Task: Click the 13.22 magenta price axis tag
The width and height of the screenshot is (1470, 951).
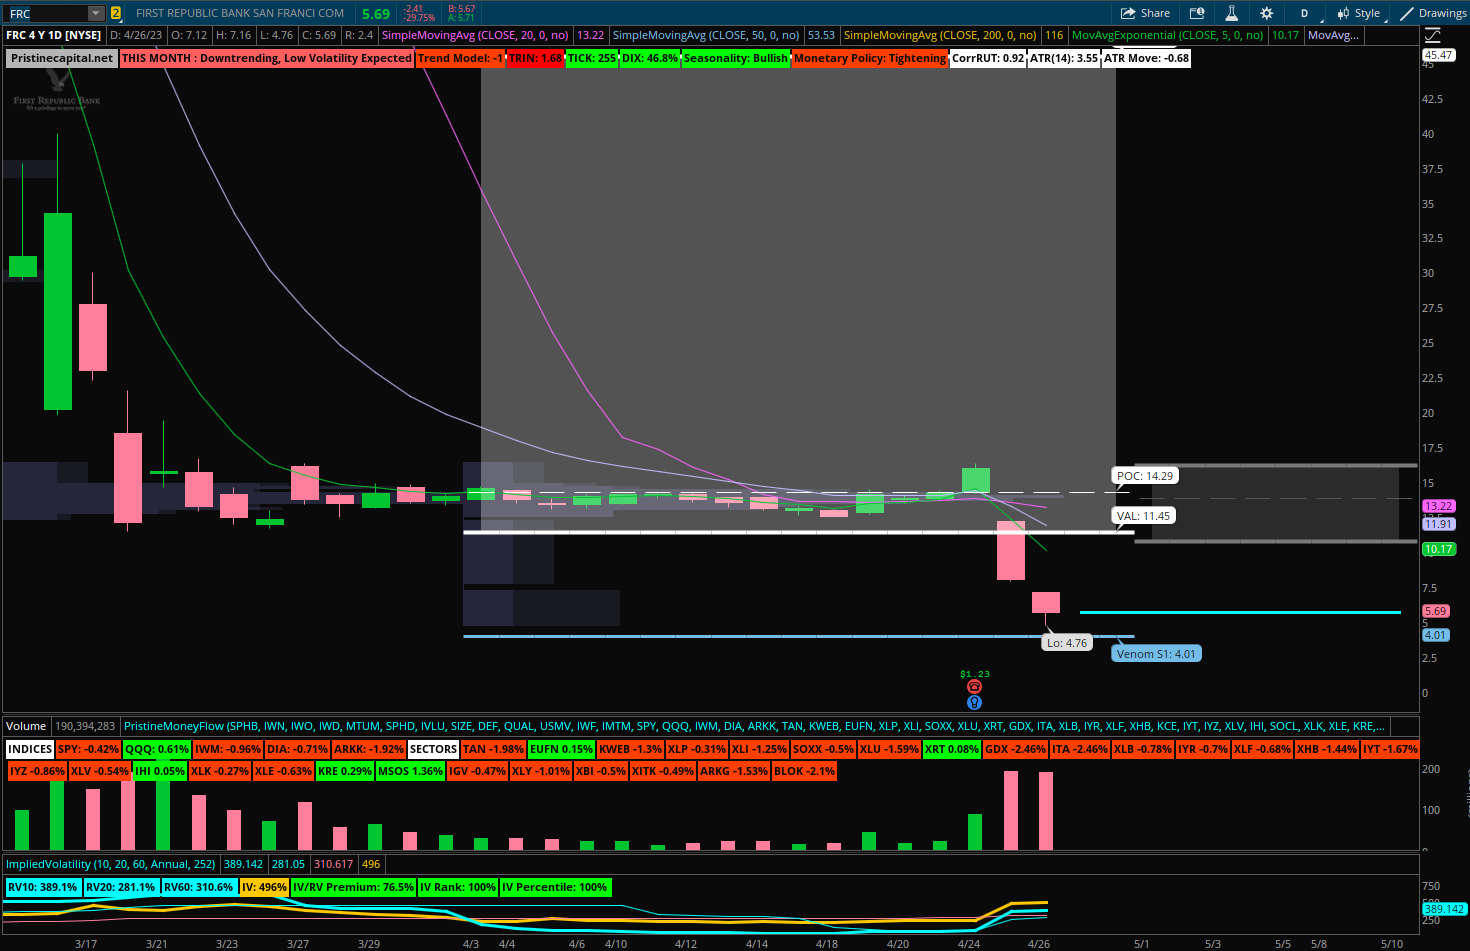Action: coord(1439,507)
